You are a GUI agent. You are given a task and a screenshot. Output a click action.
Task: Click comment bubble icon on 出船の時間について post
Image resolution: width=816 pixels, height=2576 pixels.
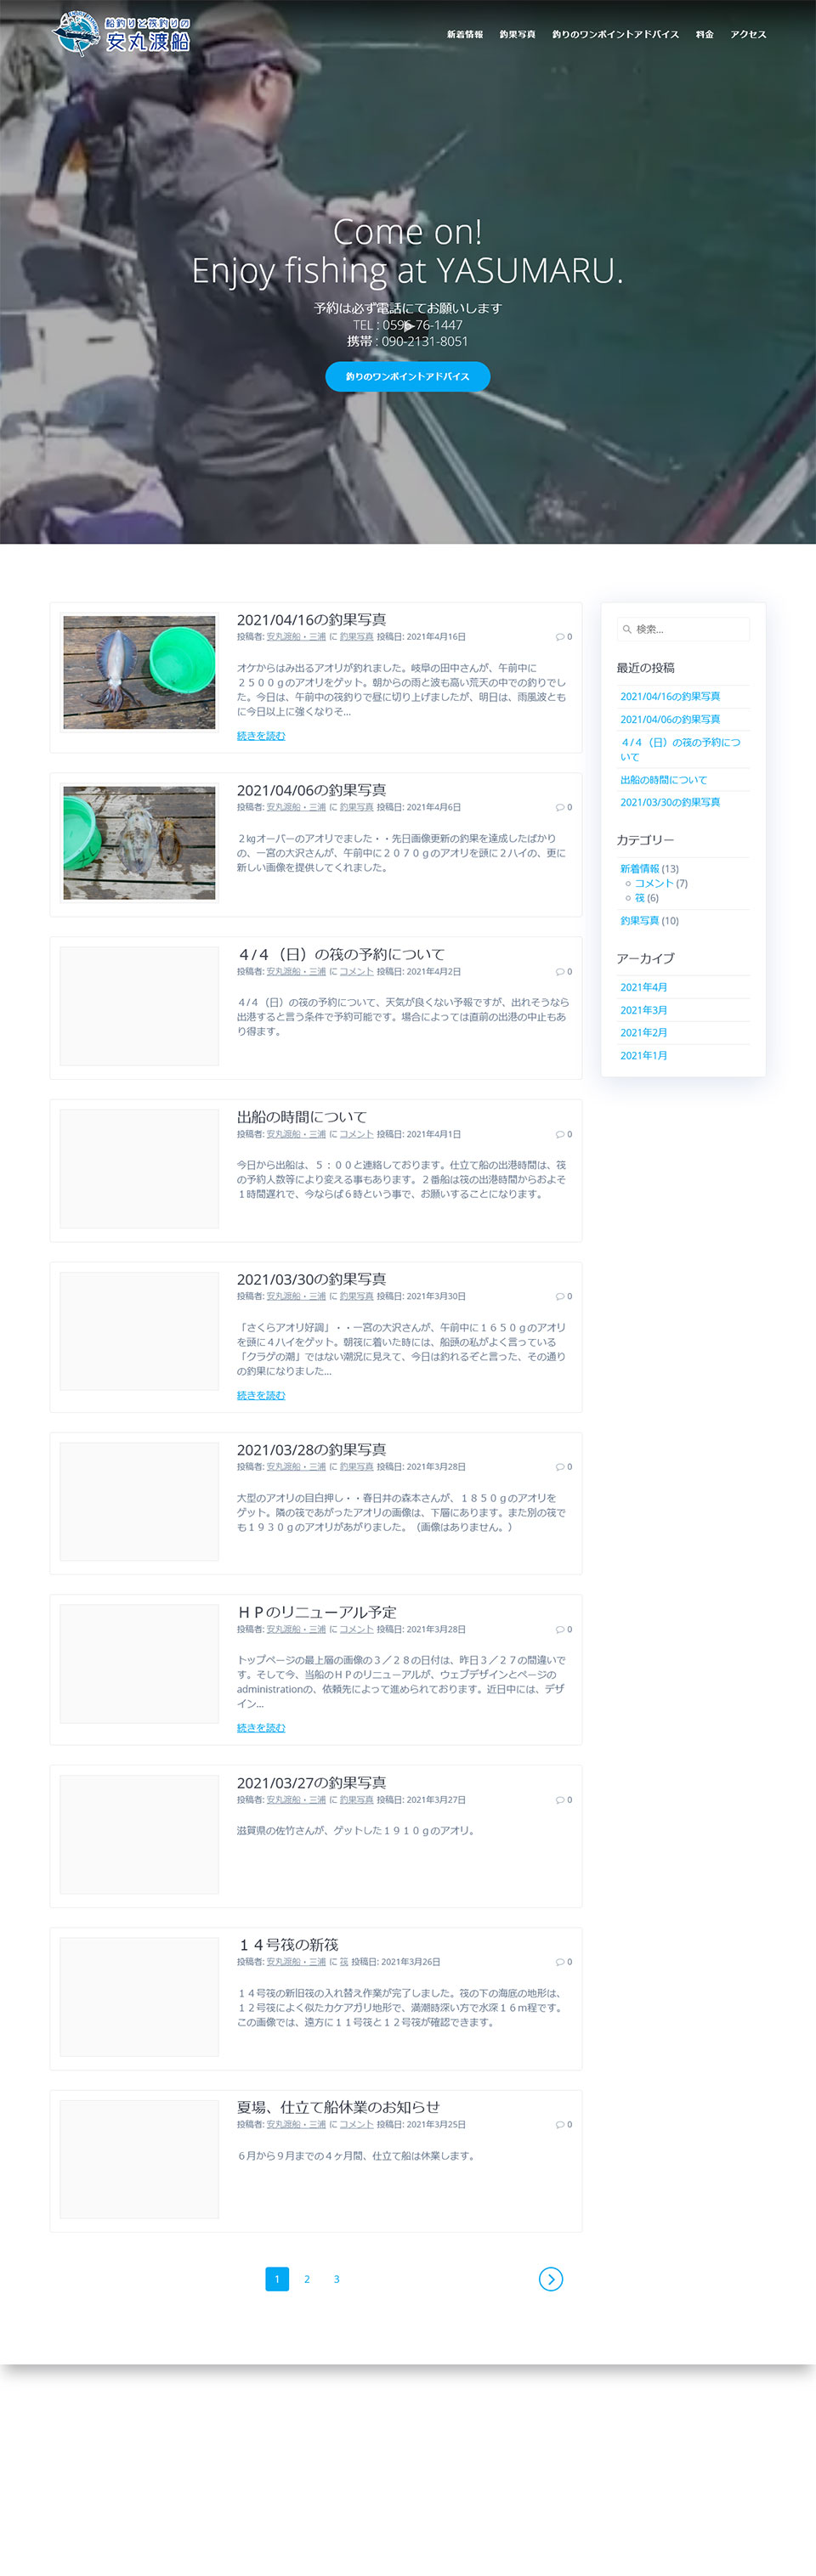click(560, 1134)
